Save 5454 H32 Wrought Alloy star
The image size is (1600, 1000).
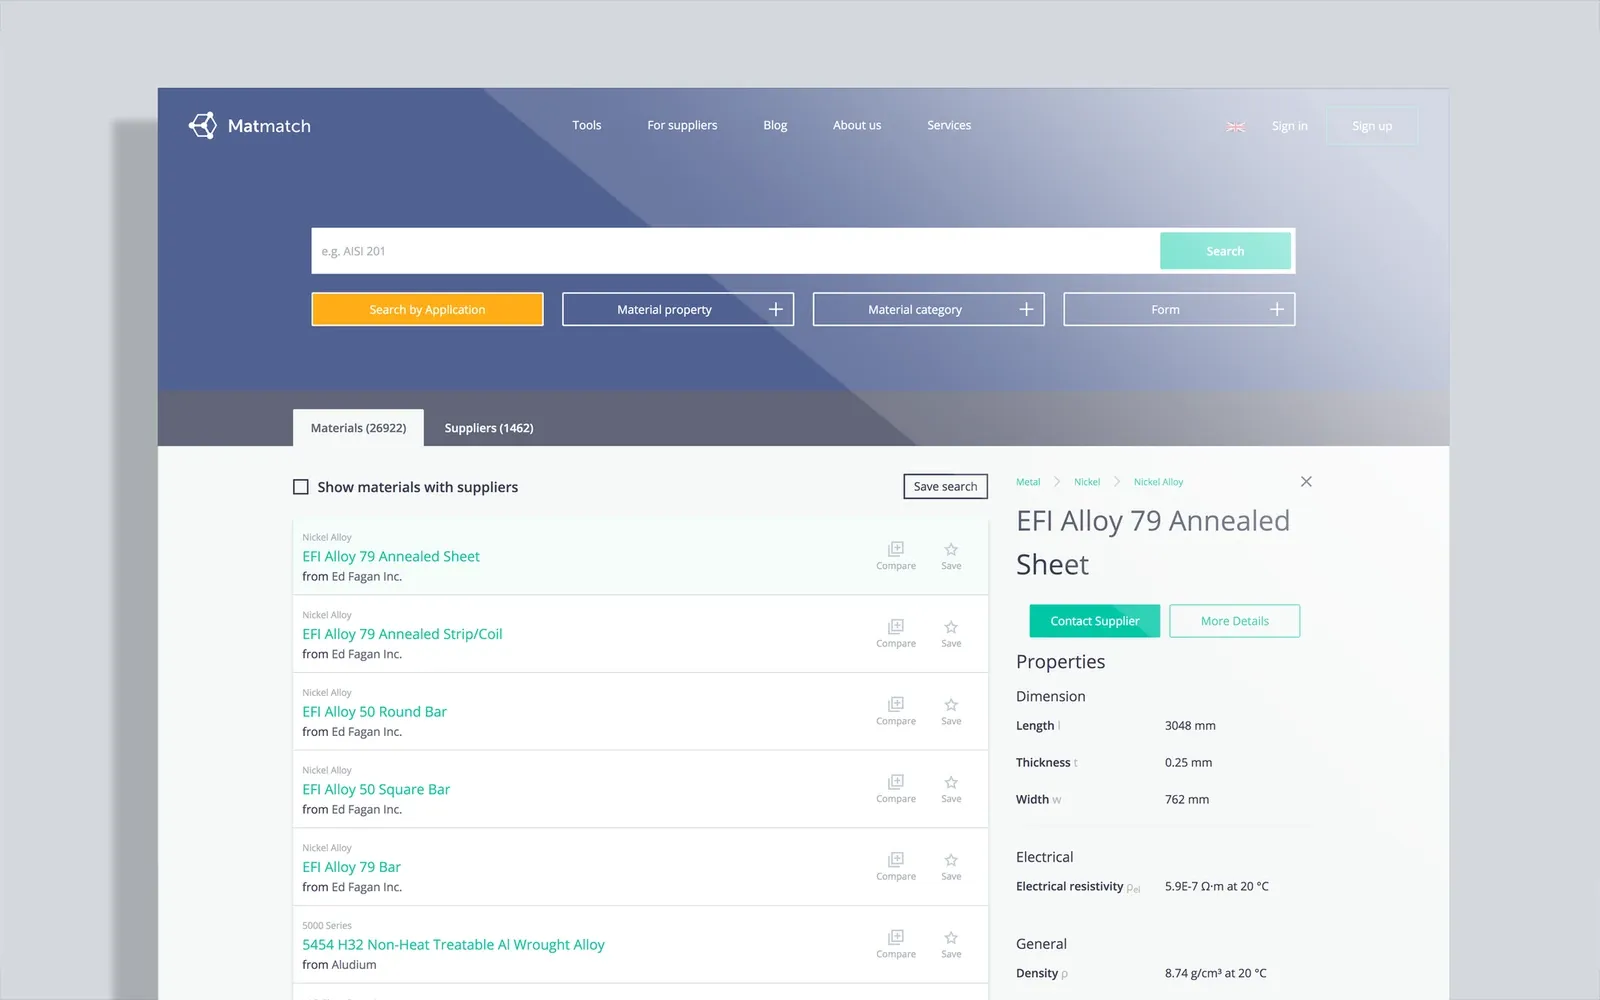click(951, 944)
